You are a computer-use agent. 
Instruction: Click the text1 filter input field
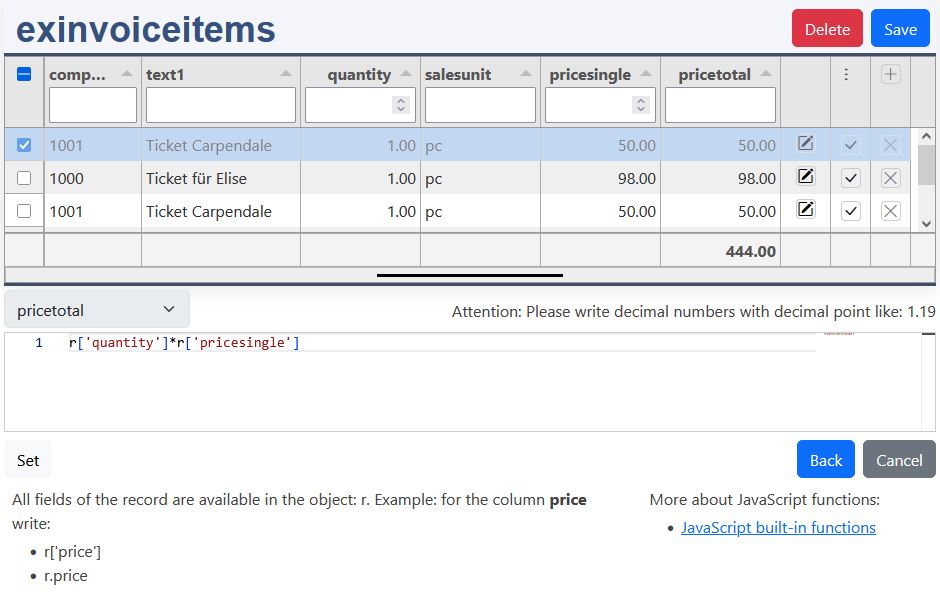coord(220,105)
